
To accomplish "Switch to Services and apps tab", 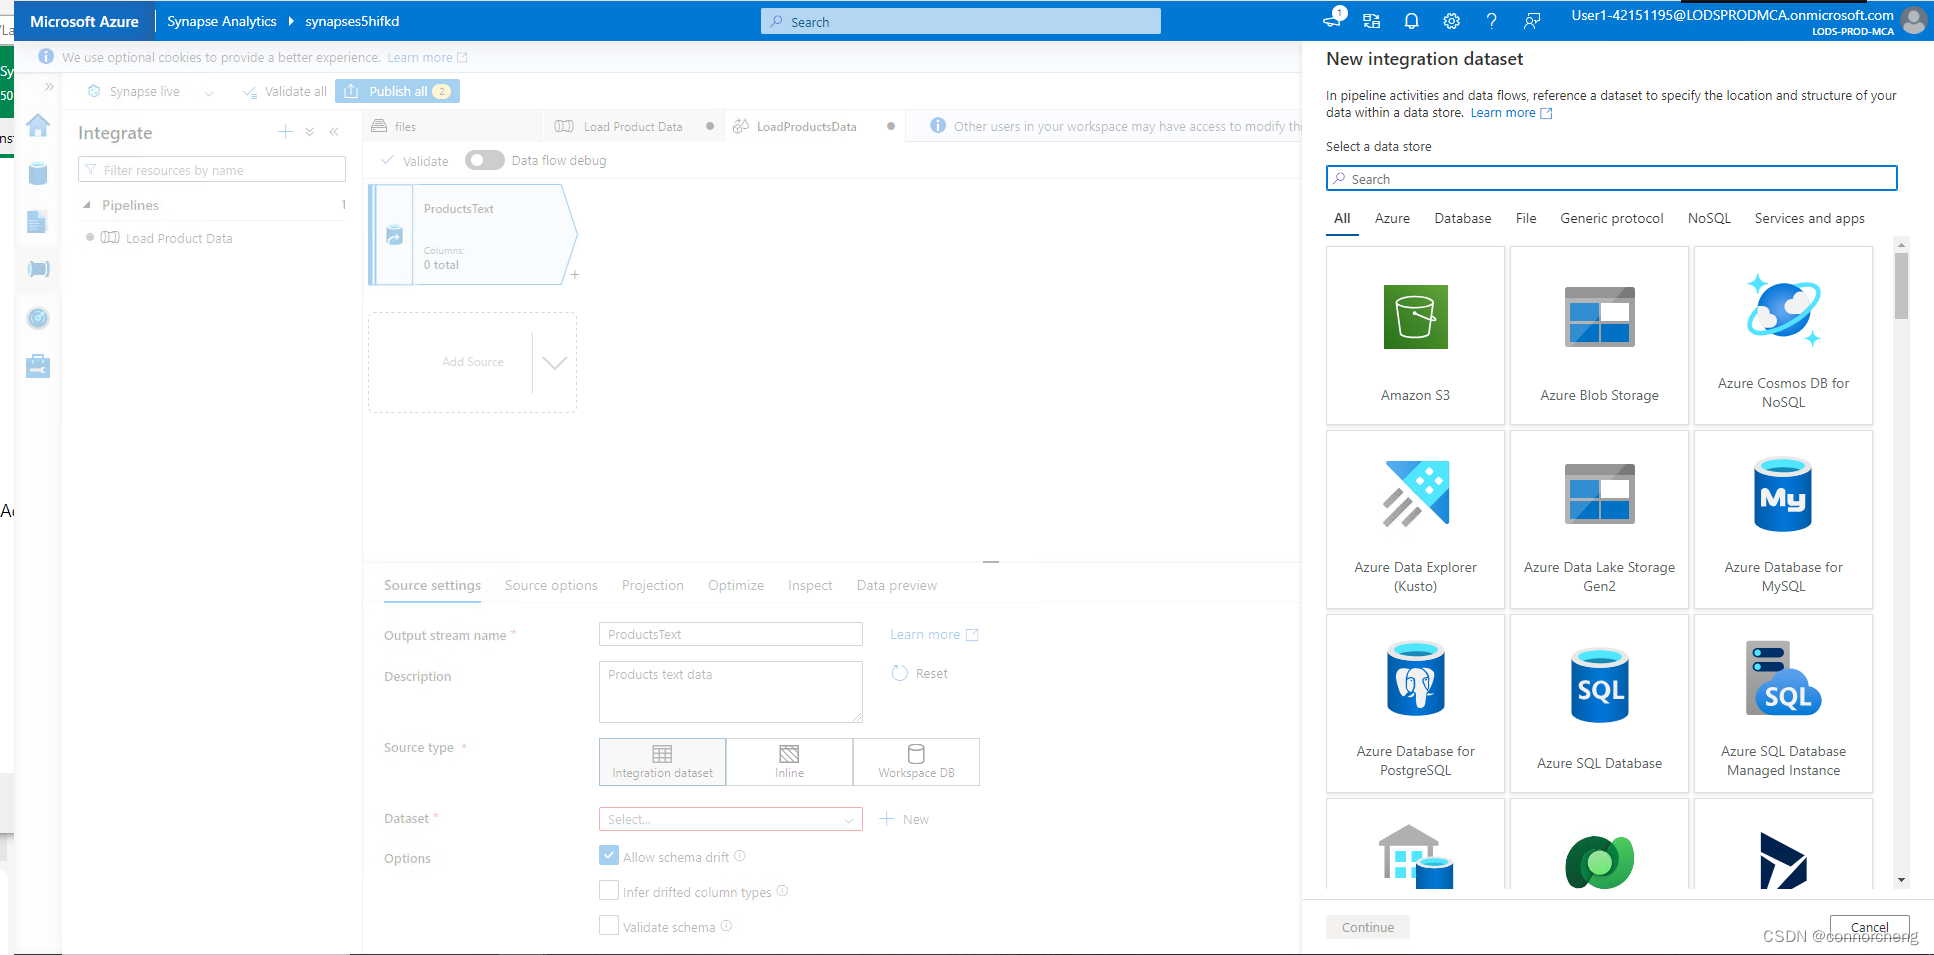I will coord(1809,218).
